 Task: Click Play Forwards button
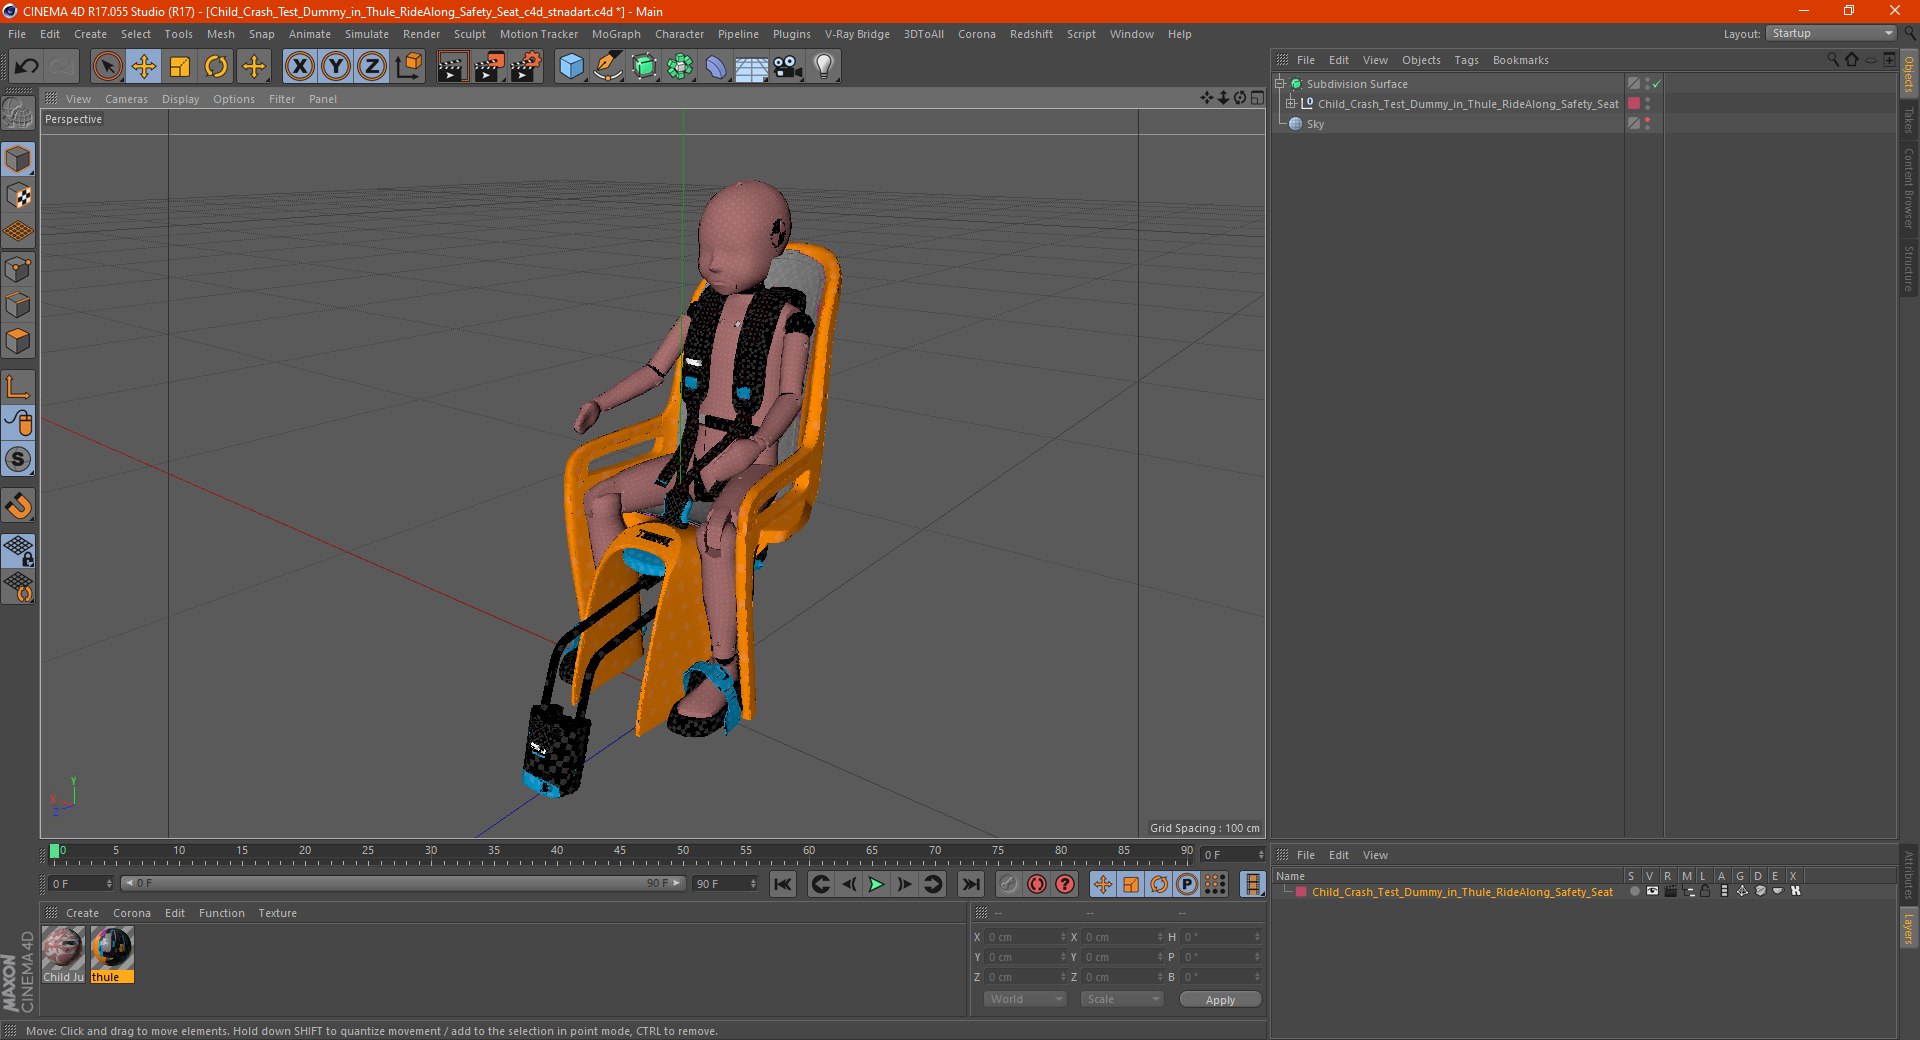coord(876,884)
